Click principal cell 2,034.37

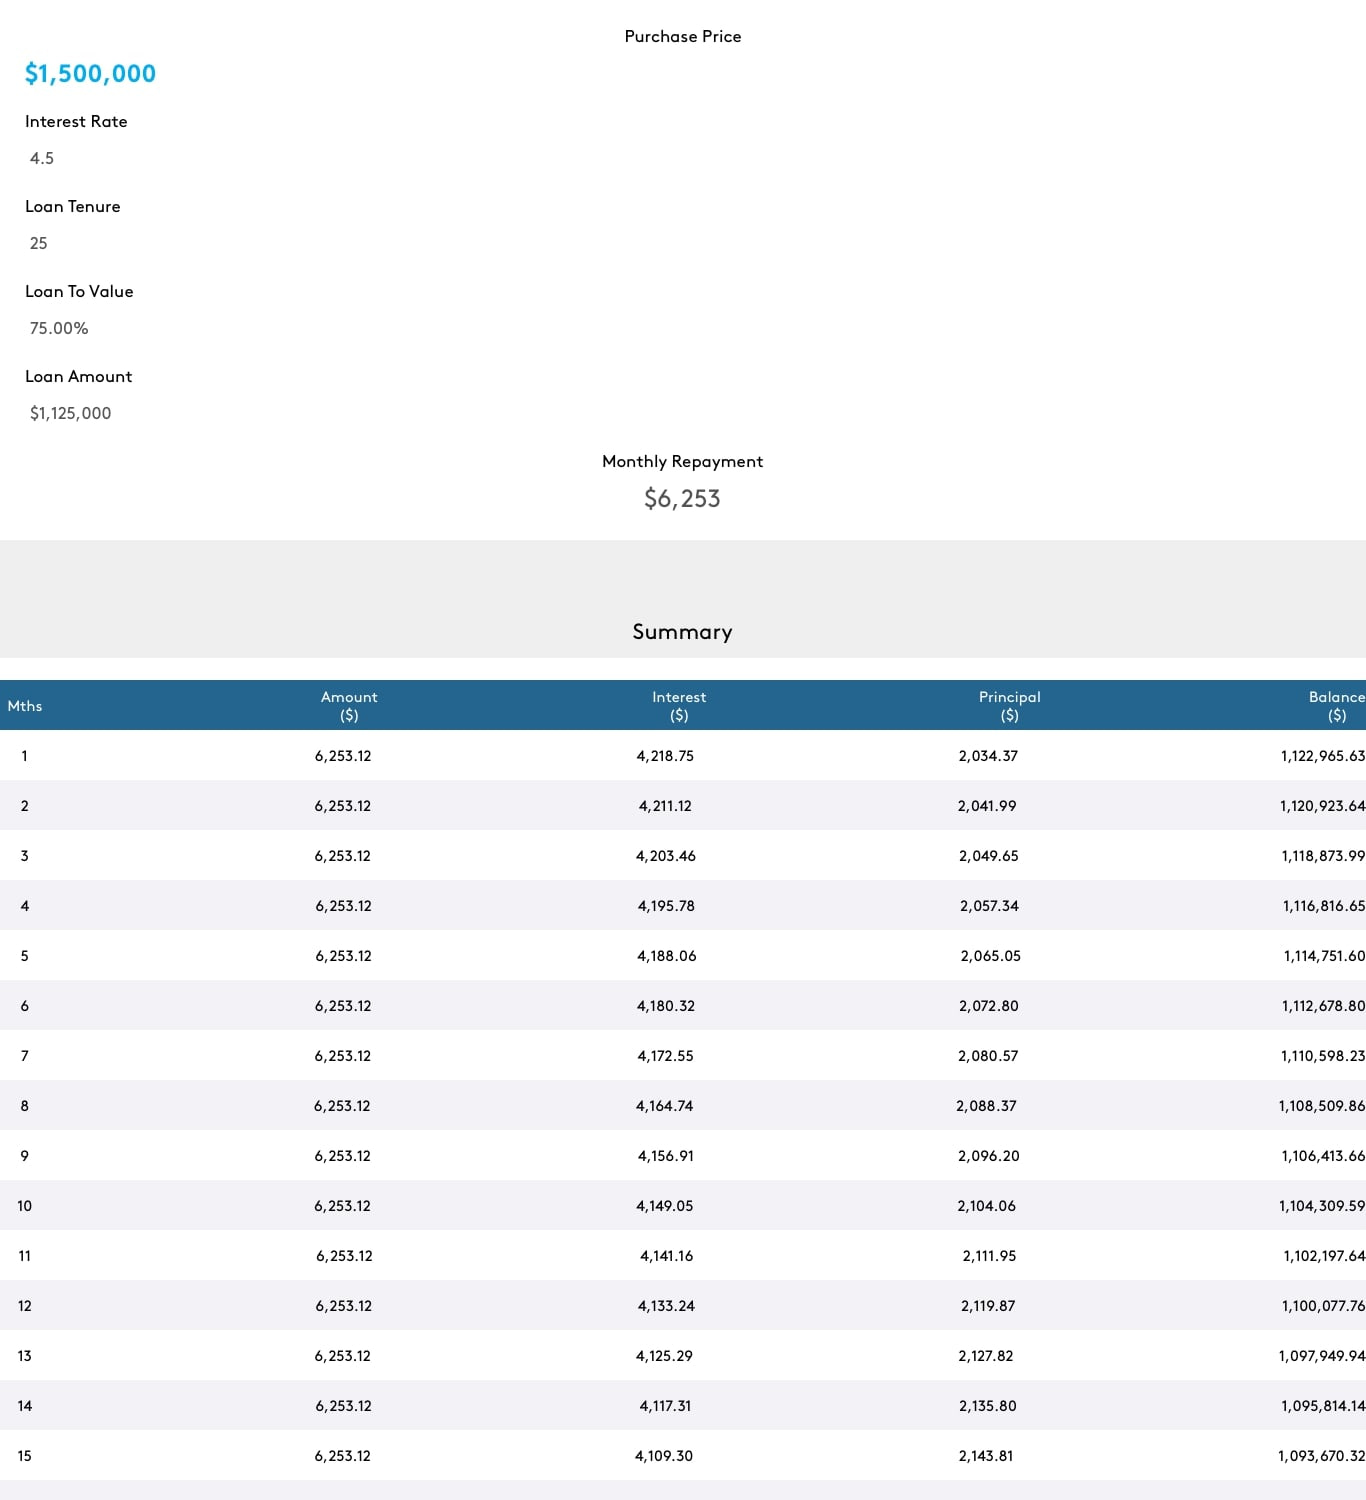tap(988, 756)
